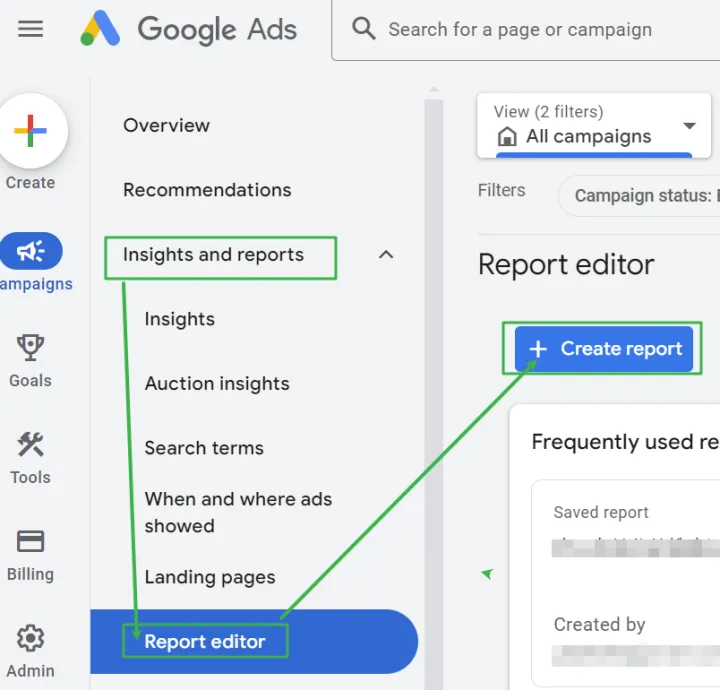720x690 pixels.
Task: Go to Overview page
Action: (x=166, y=125)
